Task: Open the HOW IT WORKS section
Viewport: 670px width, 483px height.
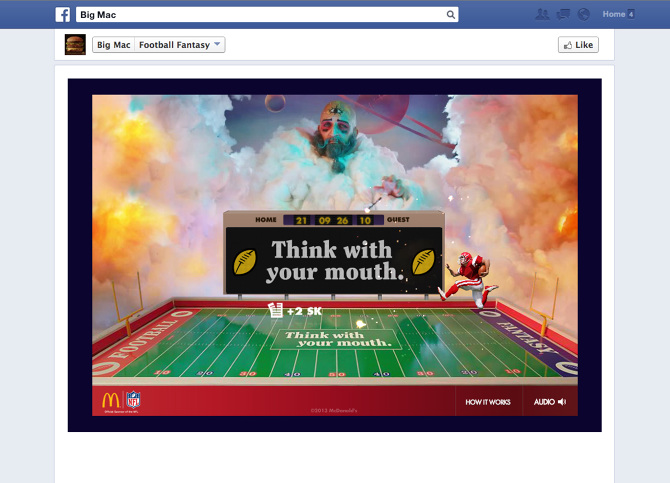Action: [488, 402]
